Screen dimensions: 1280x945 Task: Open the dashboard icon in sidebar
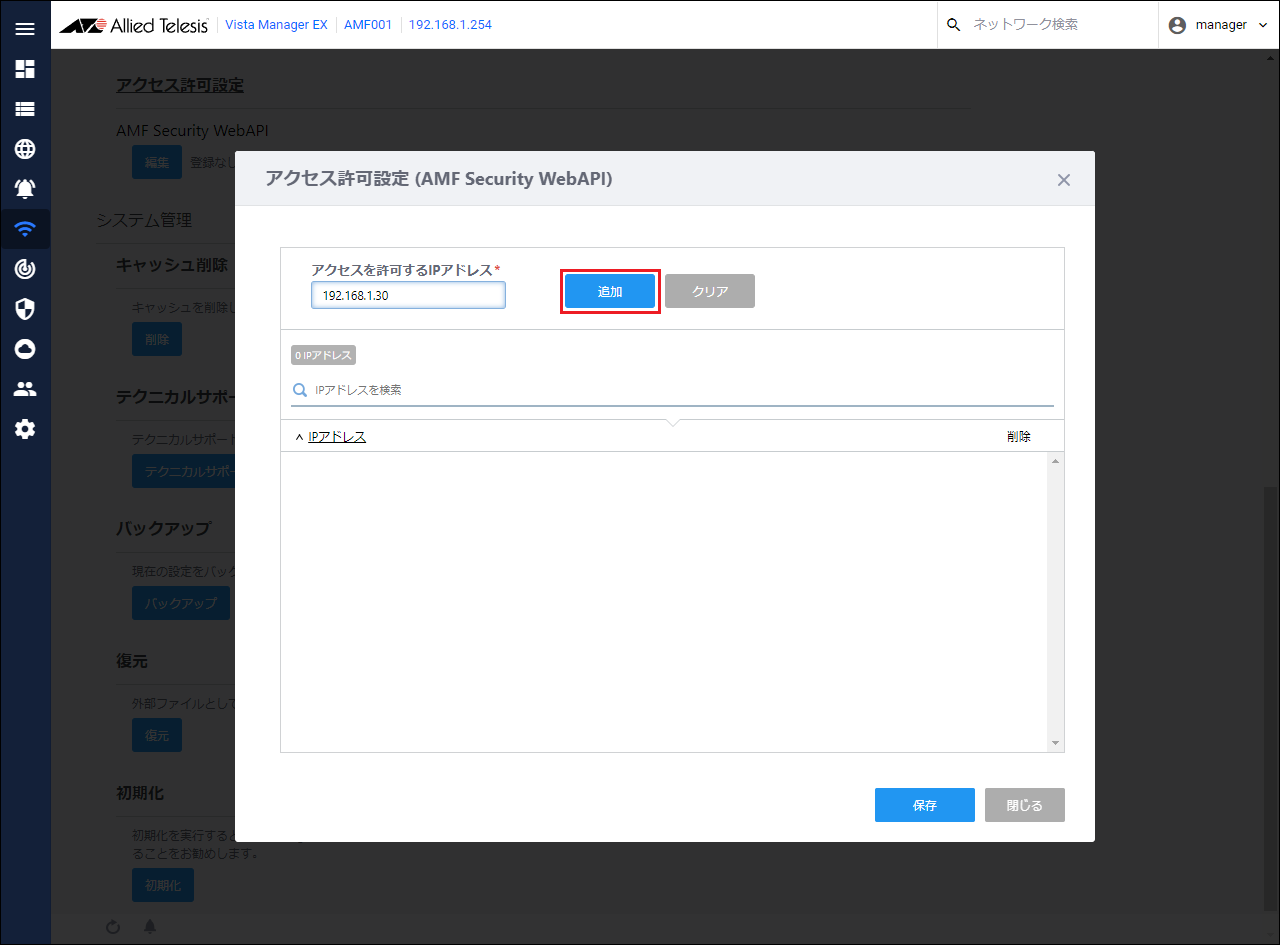point(25,69)
